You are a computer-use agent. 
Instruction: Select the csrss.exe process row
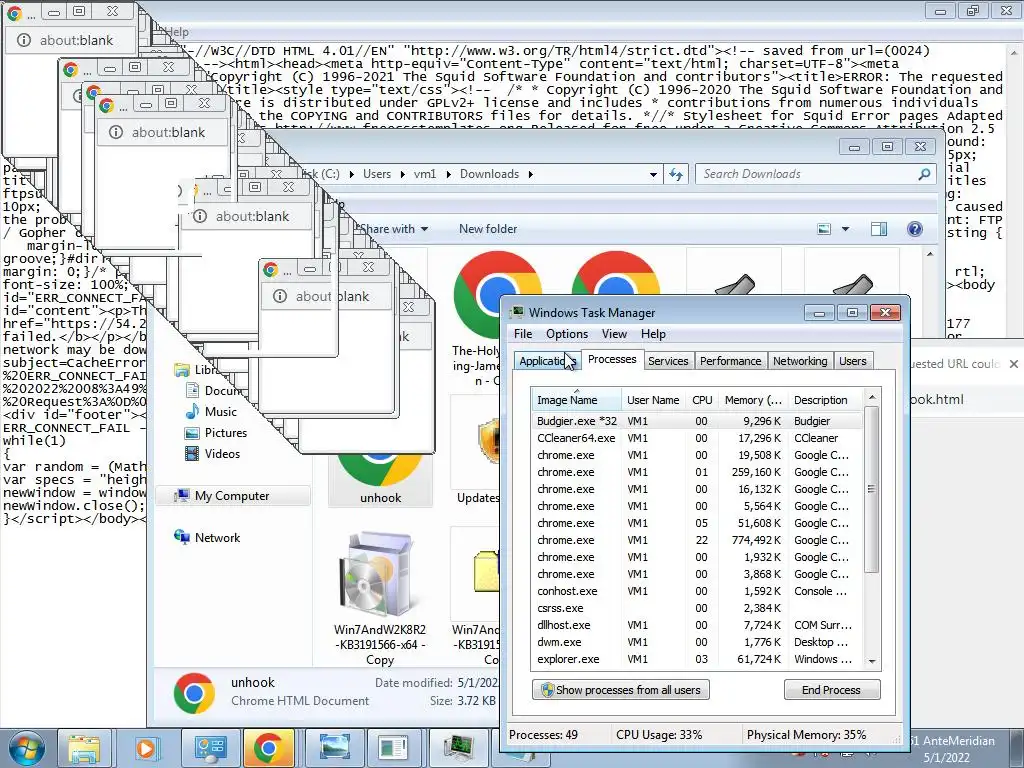pos(696,608)
